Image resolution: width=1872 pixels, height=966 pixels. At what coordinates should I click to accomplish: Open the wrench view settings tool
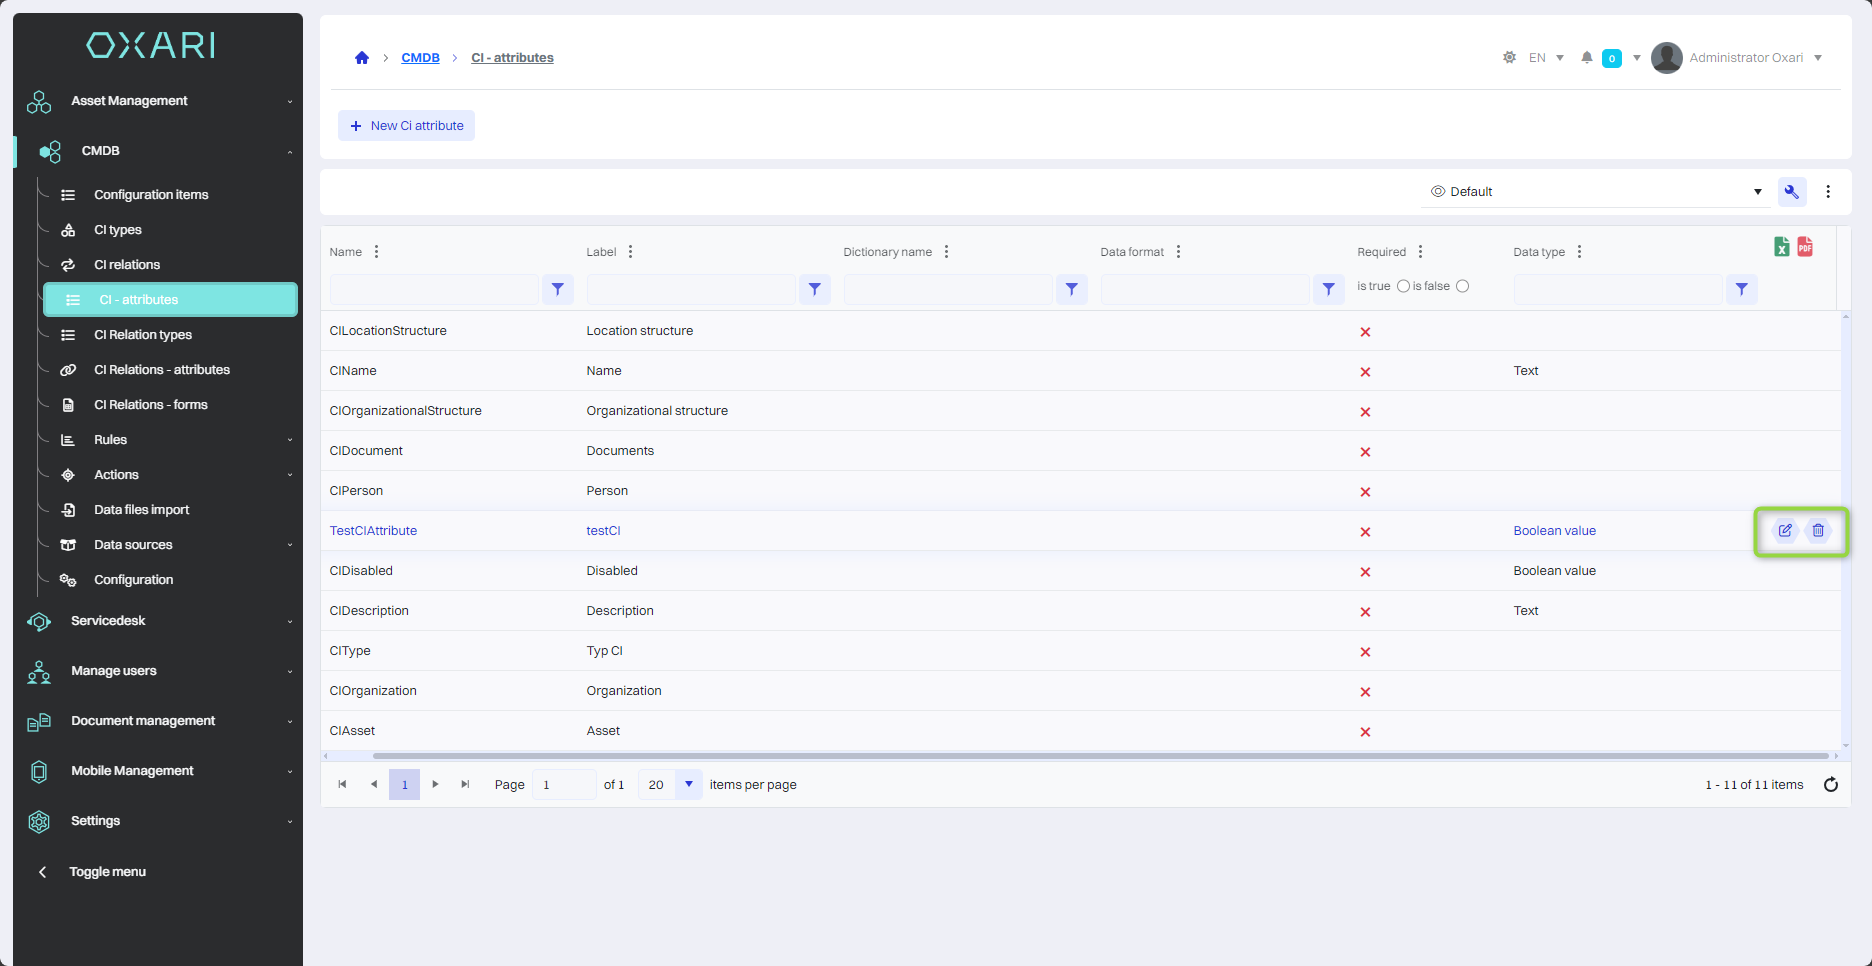click(x=1792, y=192)
